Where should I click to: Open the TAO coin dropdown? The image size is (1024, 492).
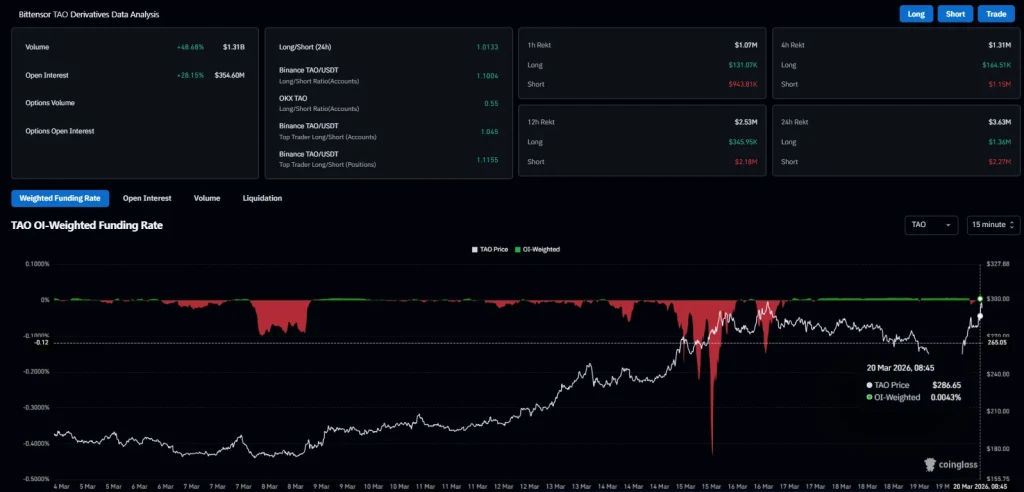coord(931,225)
